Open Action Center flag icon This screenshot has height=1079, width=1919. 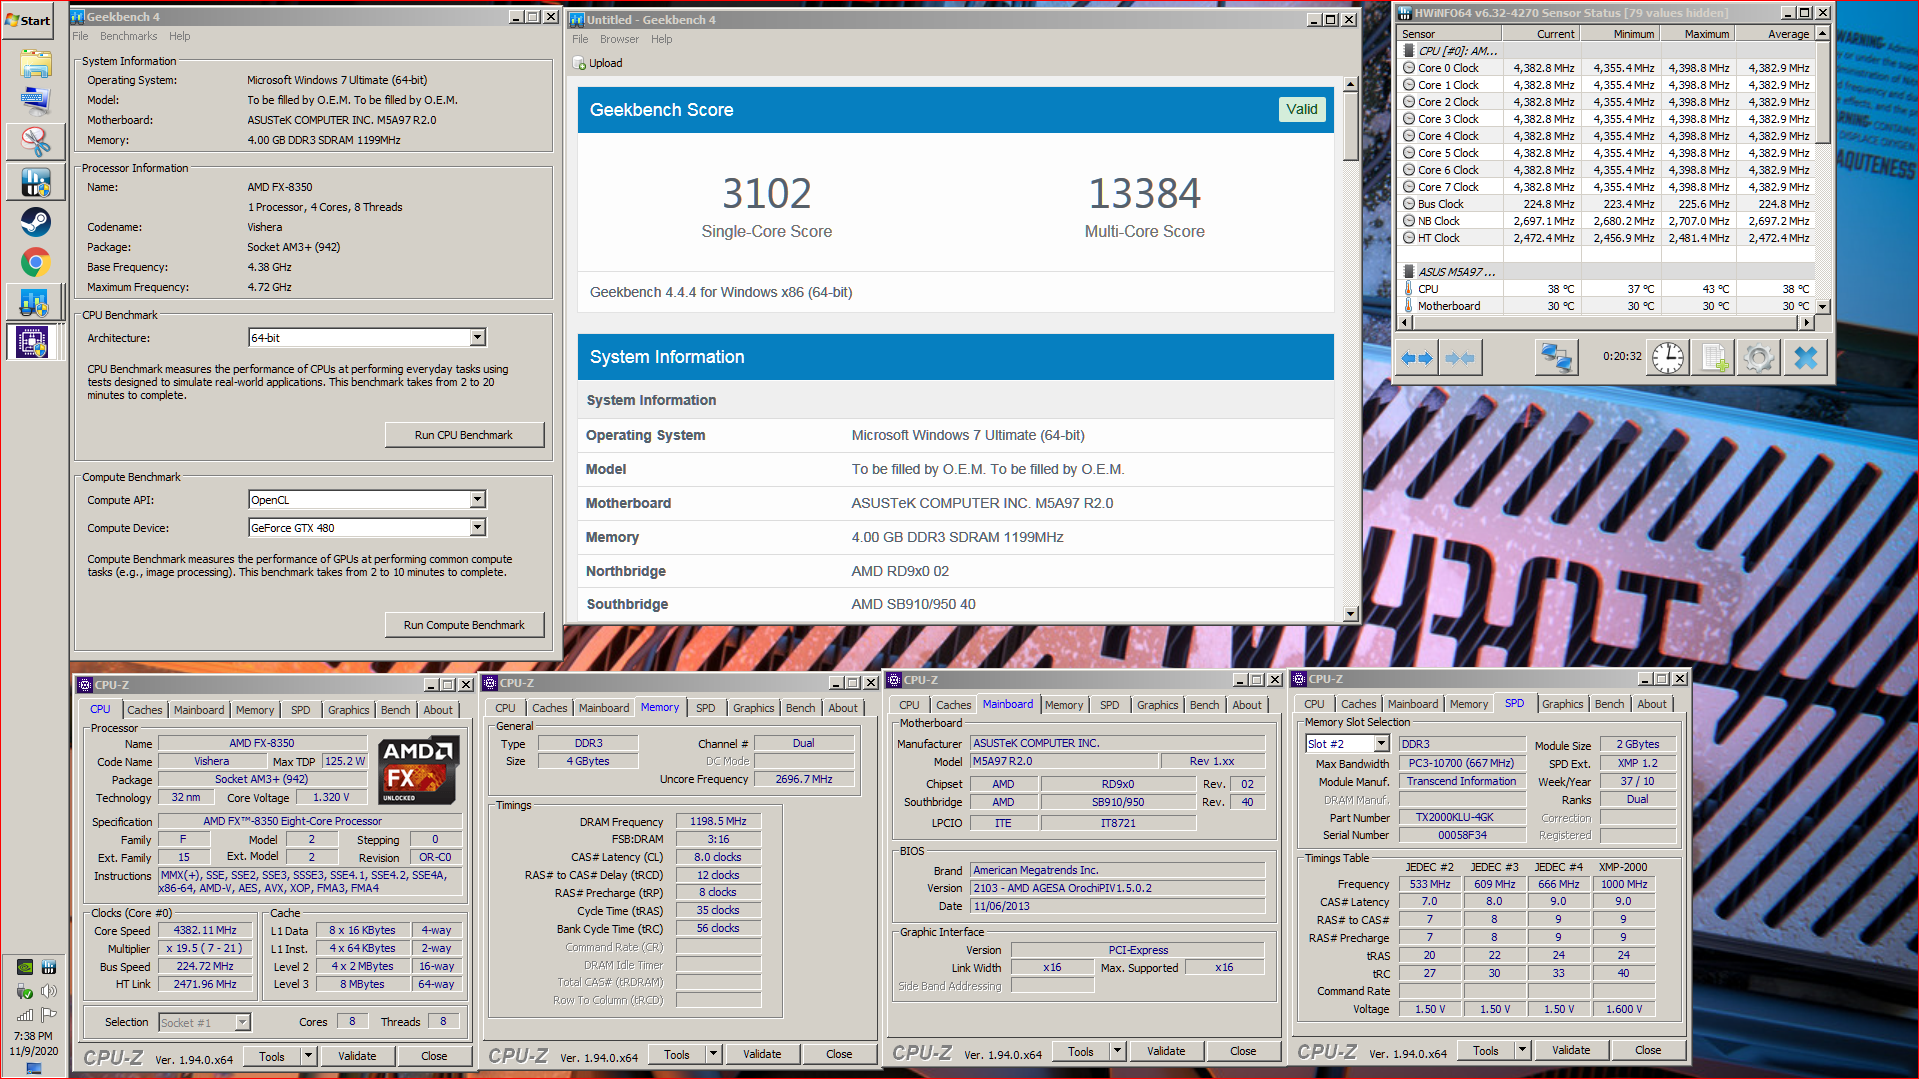tap(48, 1014)
